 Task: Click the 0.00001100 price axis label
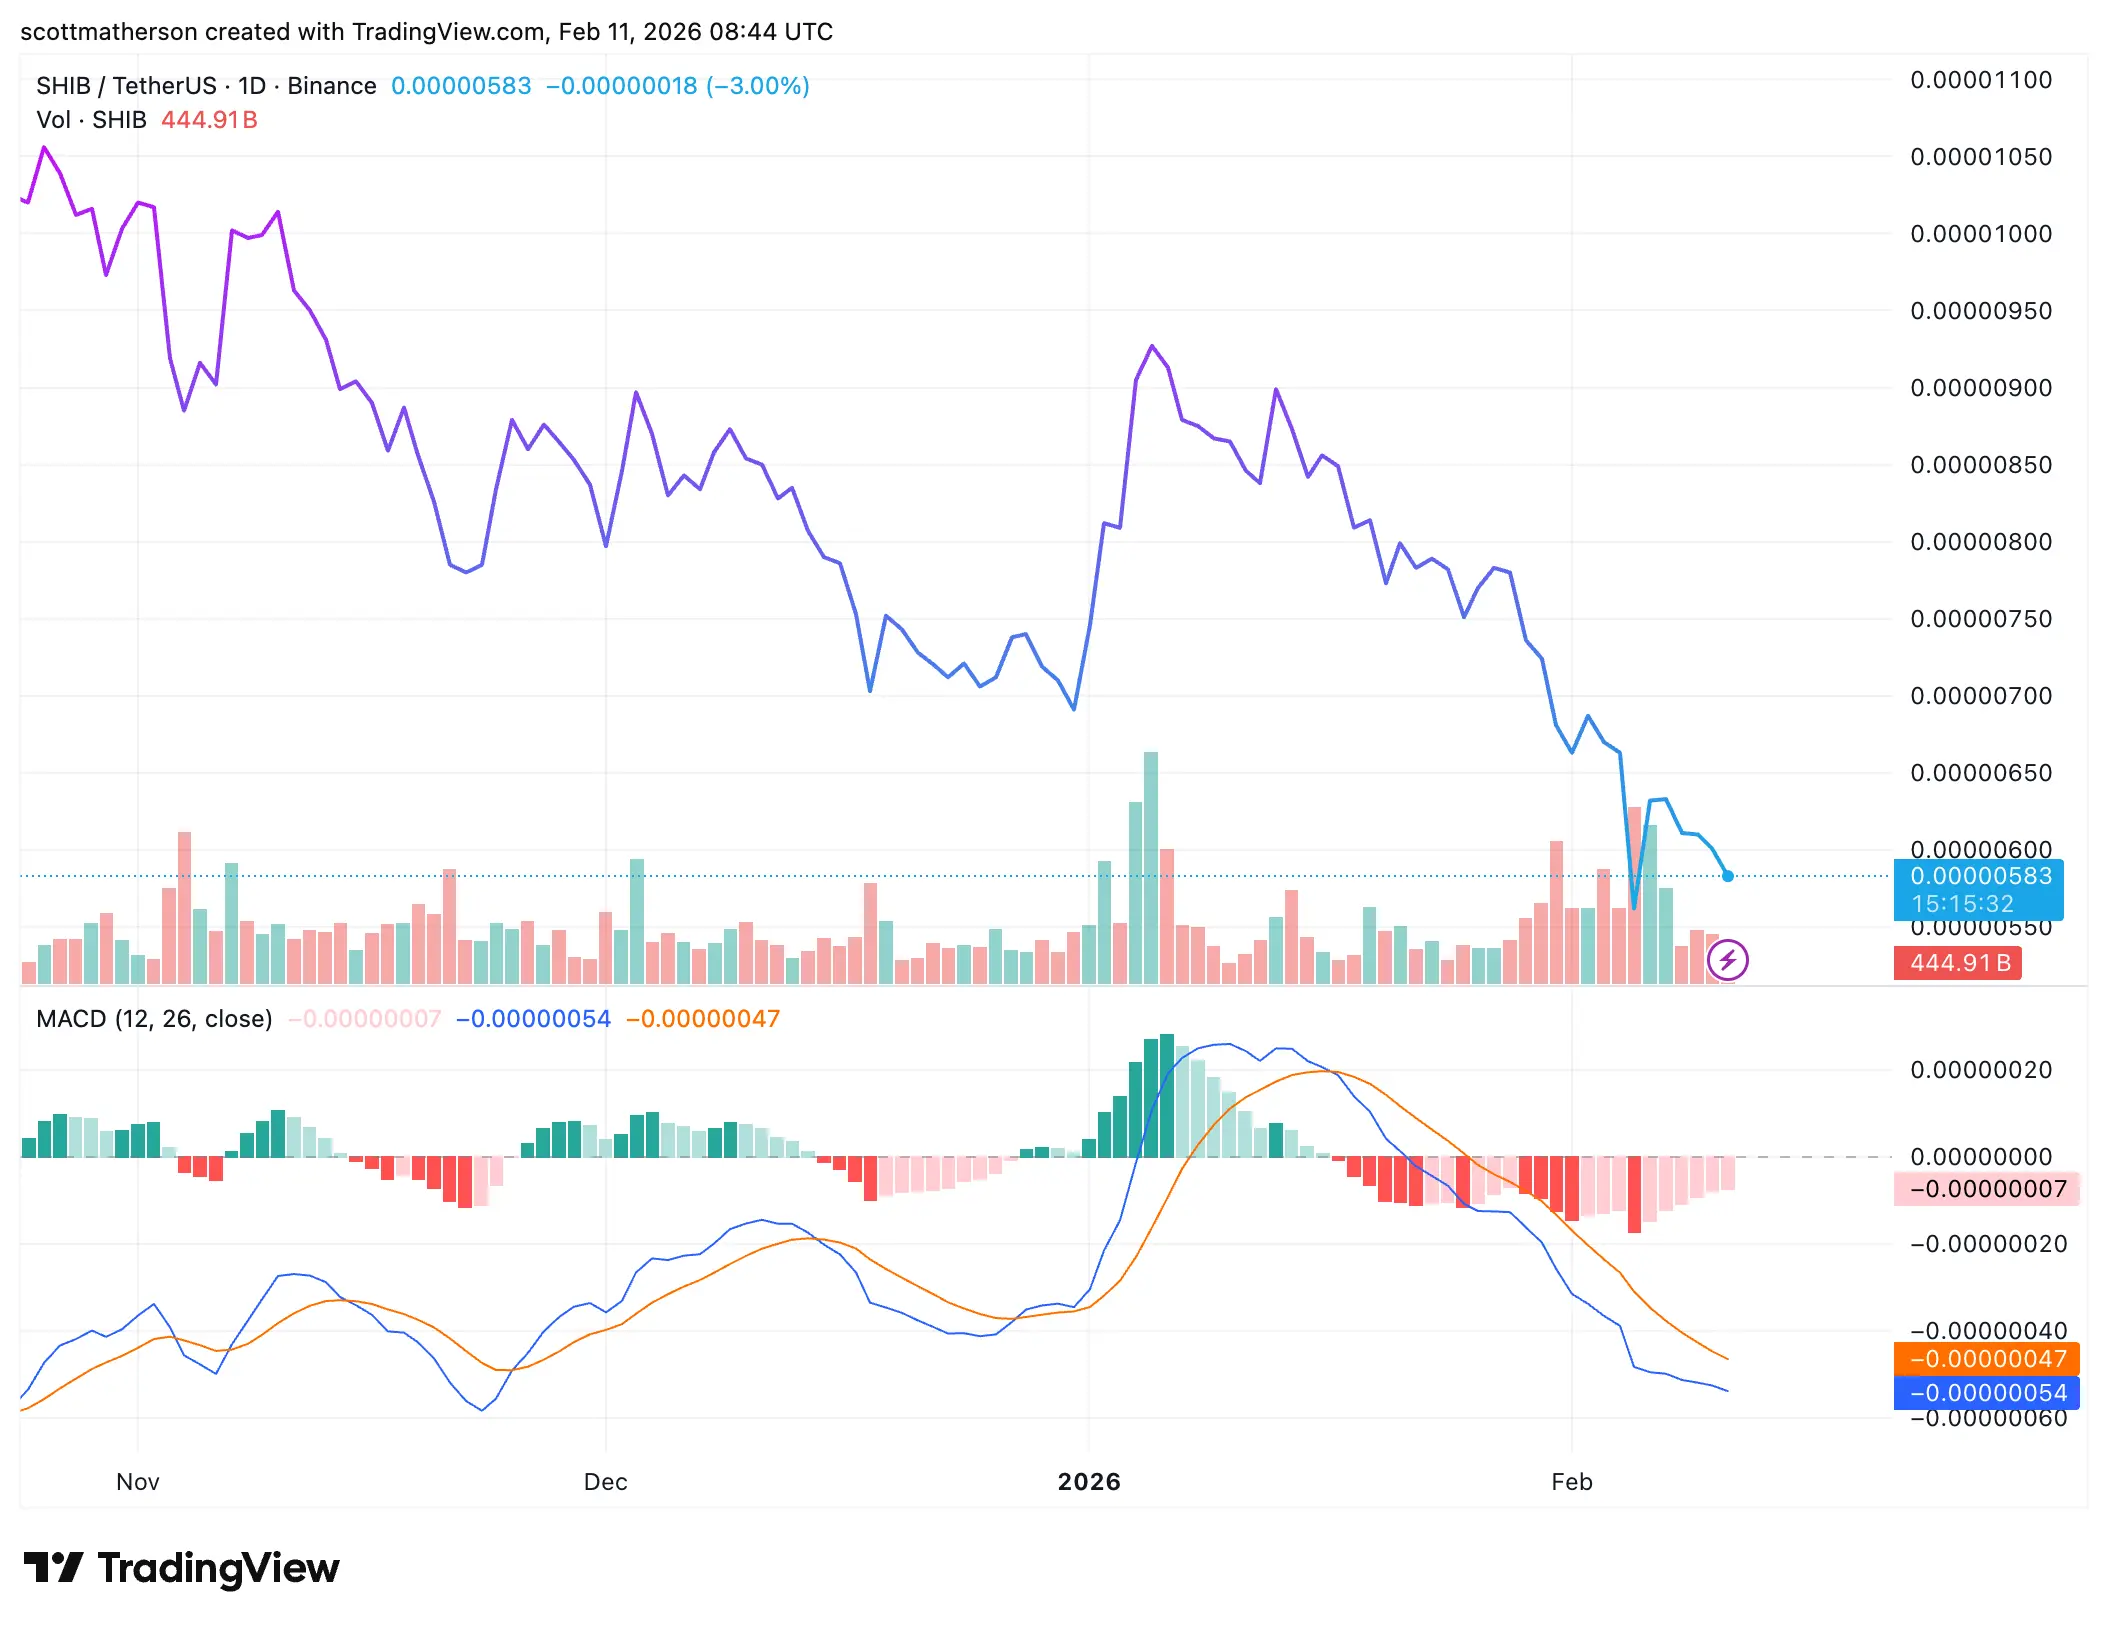coord(1980,80)
